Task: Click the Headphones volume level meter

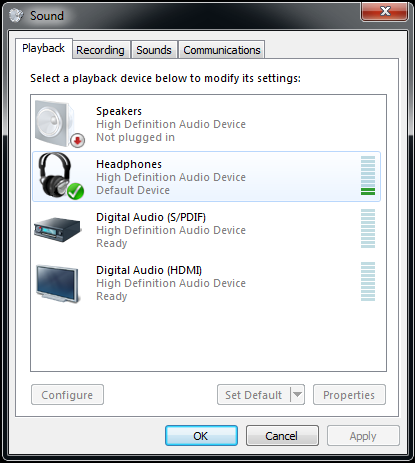Action: tap(368, 175)
